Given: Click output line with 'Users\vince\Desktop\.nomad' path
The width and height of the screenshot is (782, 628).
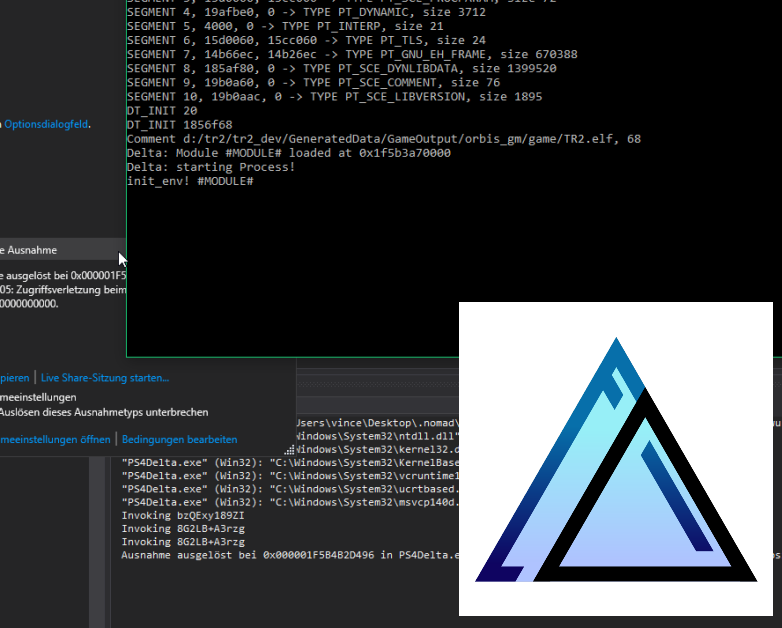Looking at the screenshot, I should 378,423.
